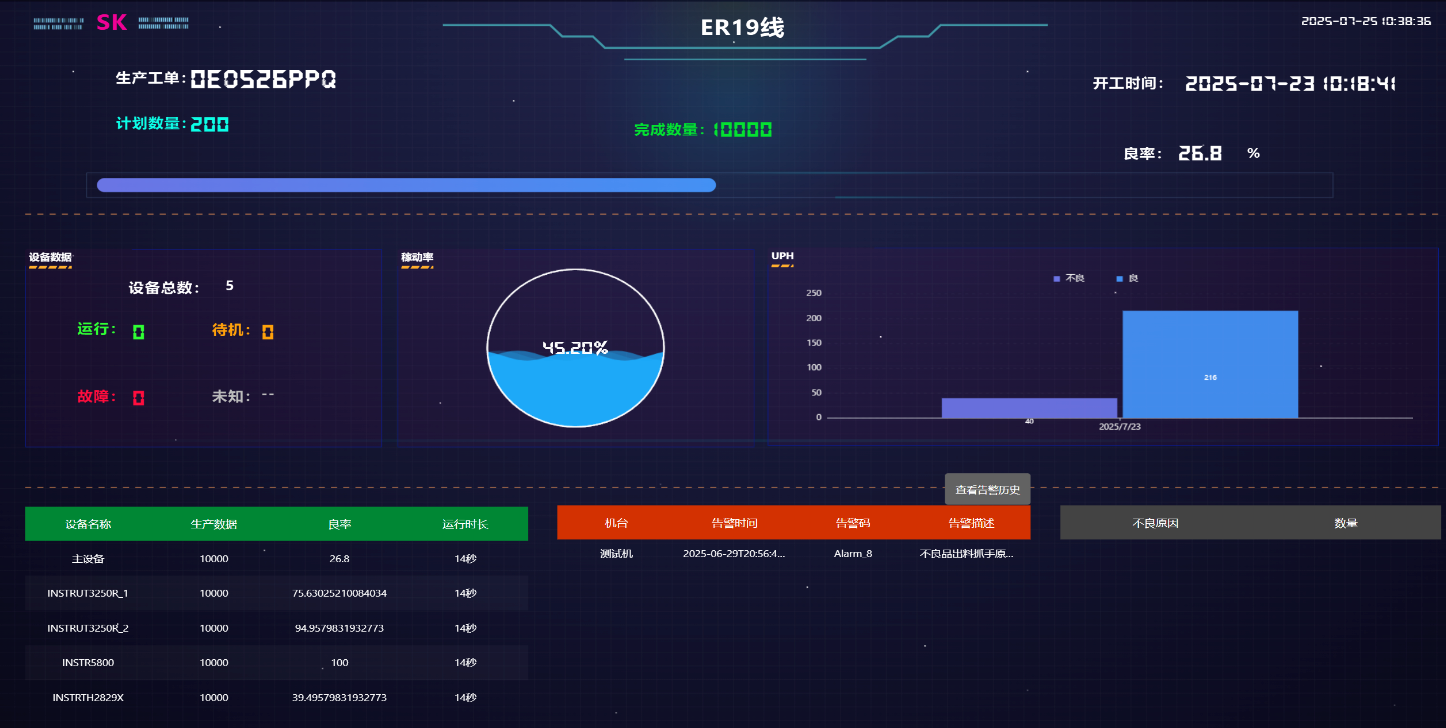The width and height of the screenshot is (1446, 728).
Task: Click the 不良原因 column header
Action: click(1155, 523)
